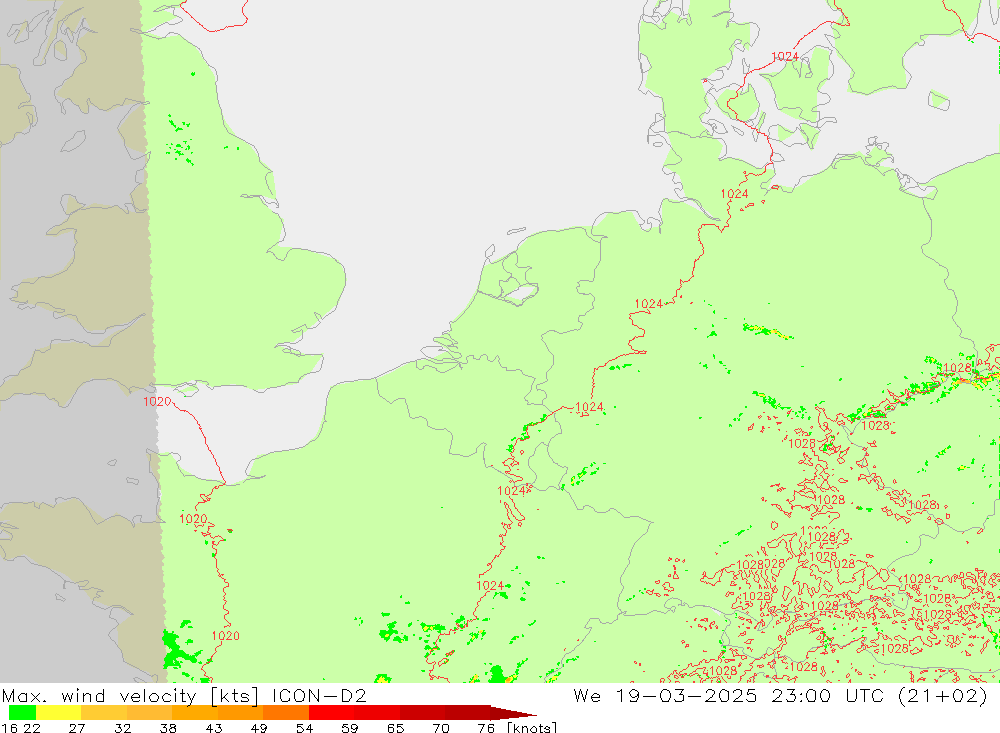Click the bright red legend block above 54
The width and height of the screenshot is (1000, 733).
331,713
